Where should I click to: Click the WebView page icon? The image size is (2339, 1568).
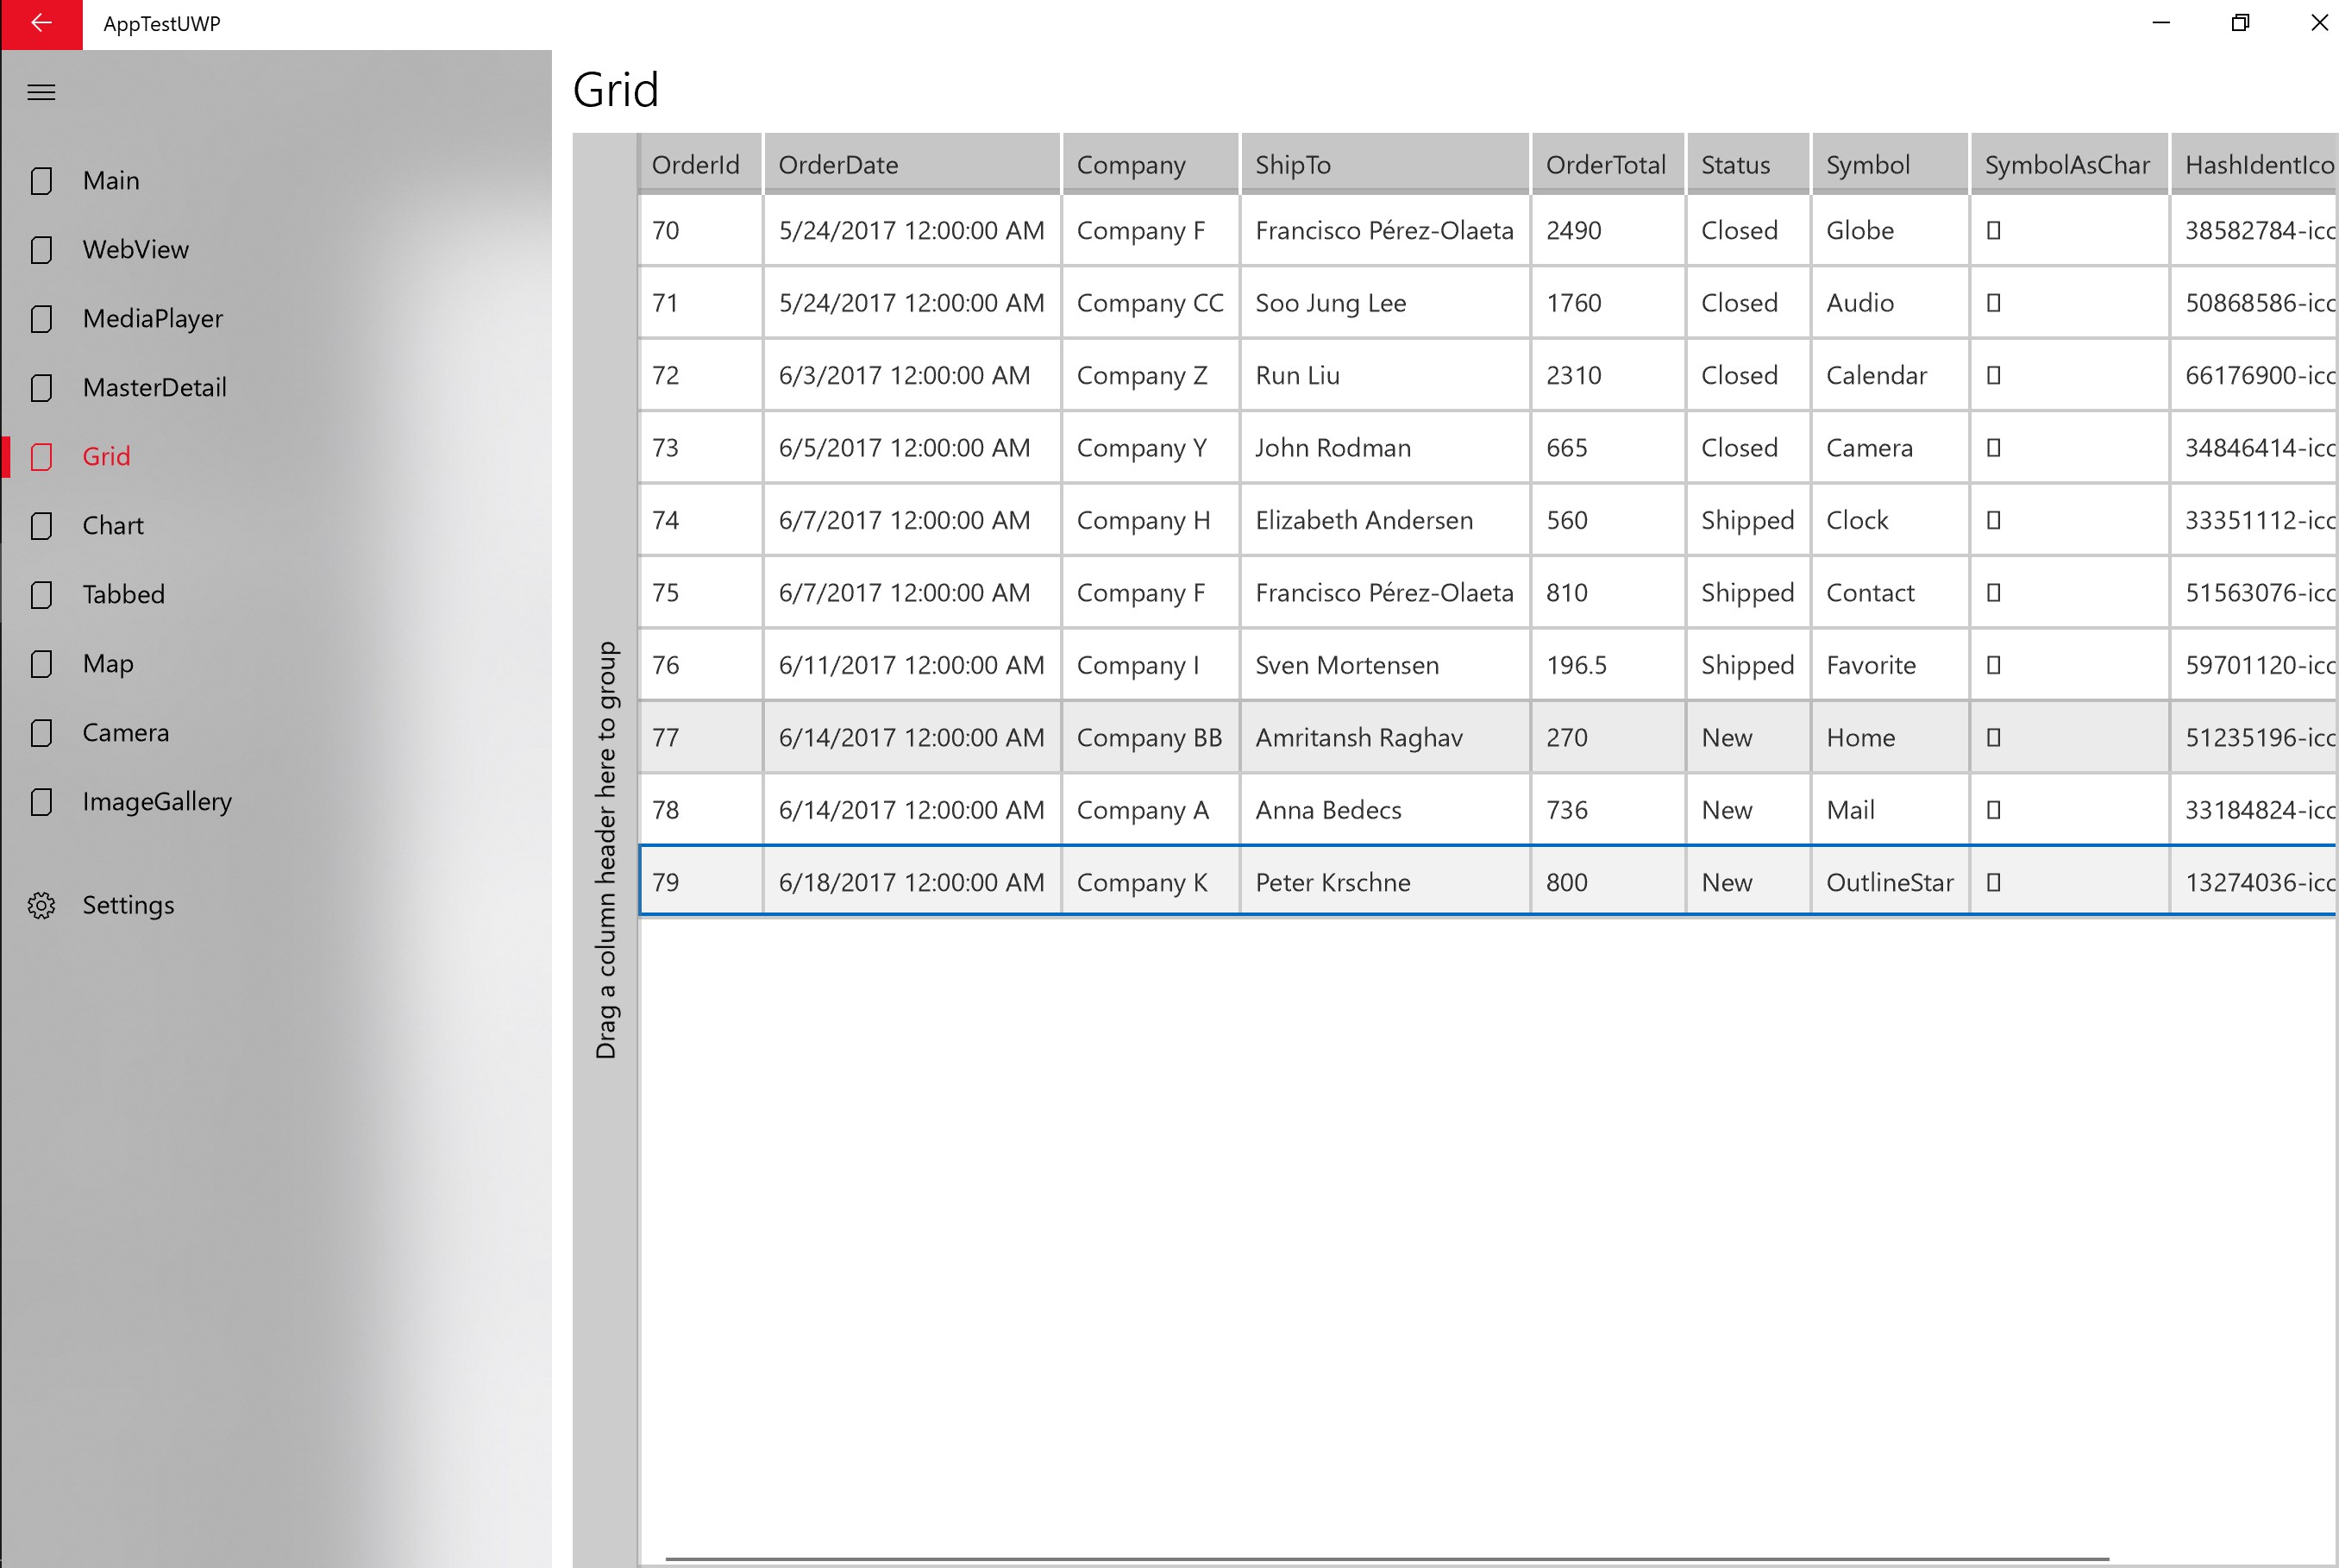(41, 250)
